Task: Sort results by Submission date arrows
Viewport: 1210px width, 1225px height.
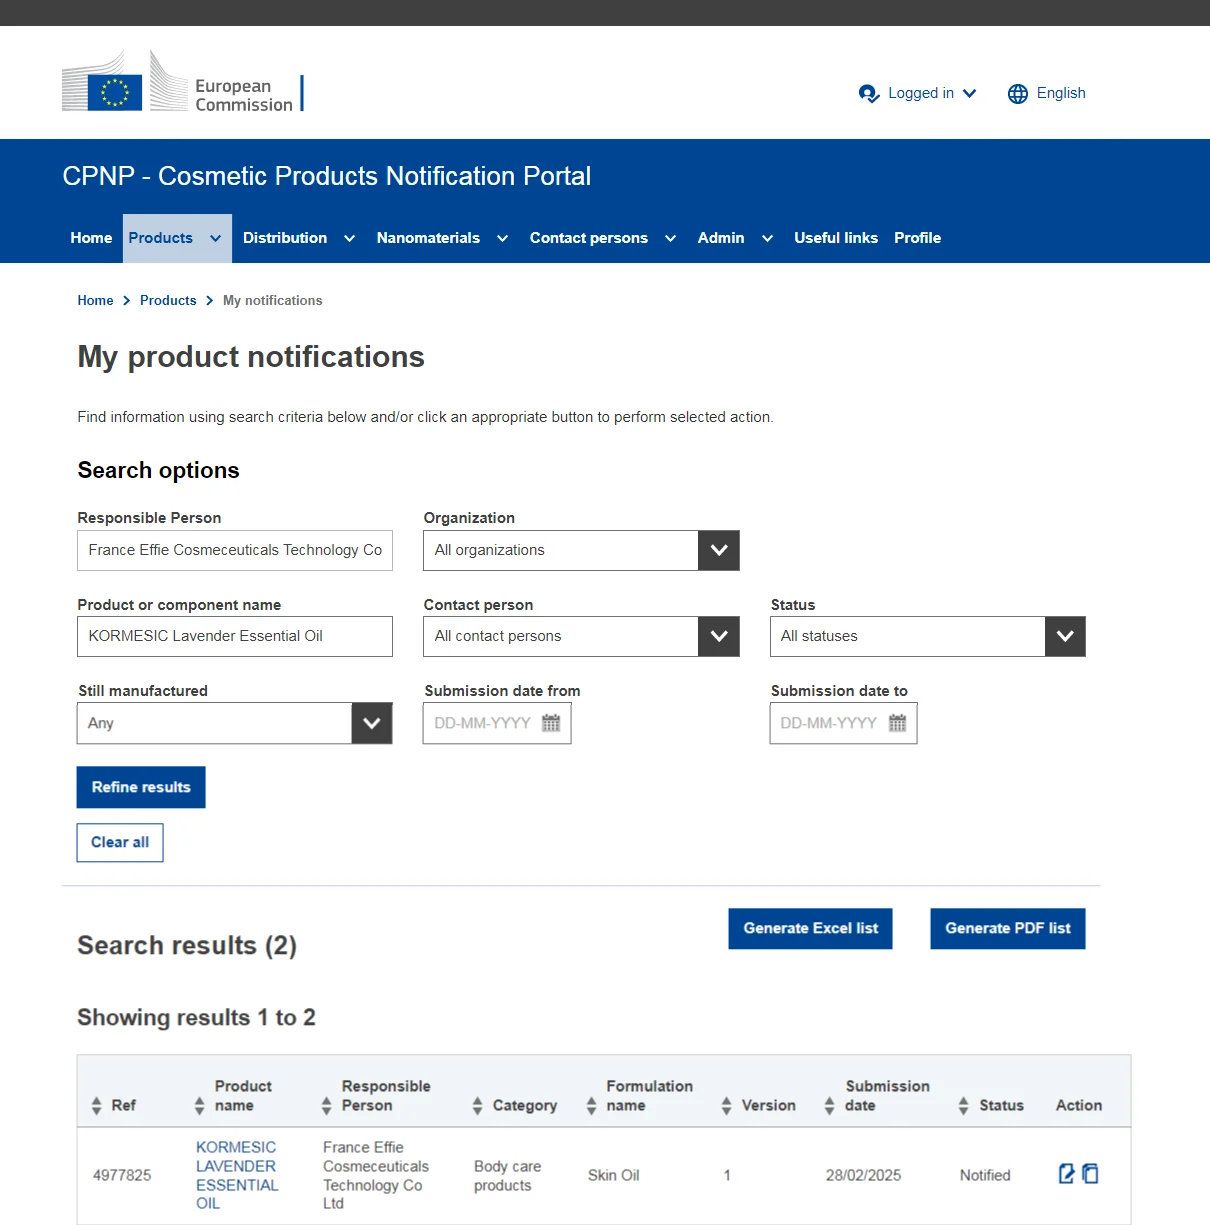Action: pos(829,1105)
